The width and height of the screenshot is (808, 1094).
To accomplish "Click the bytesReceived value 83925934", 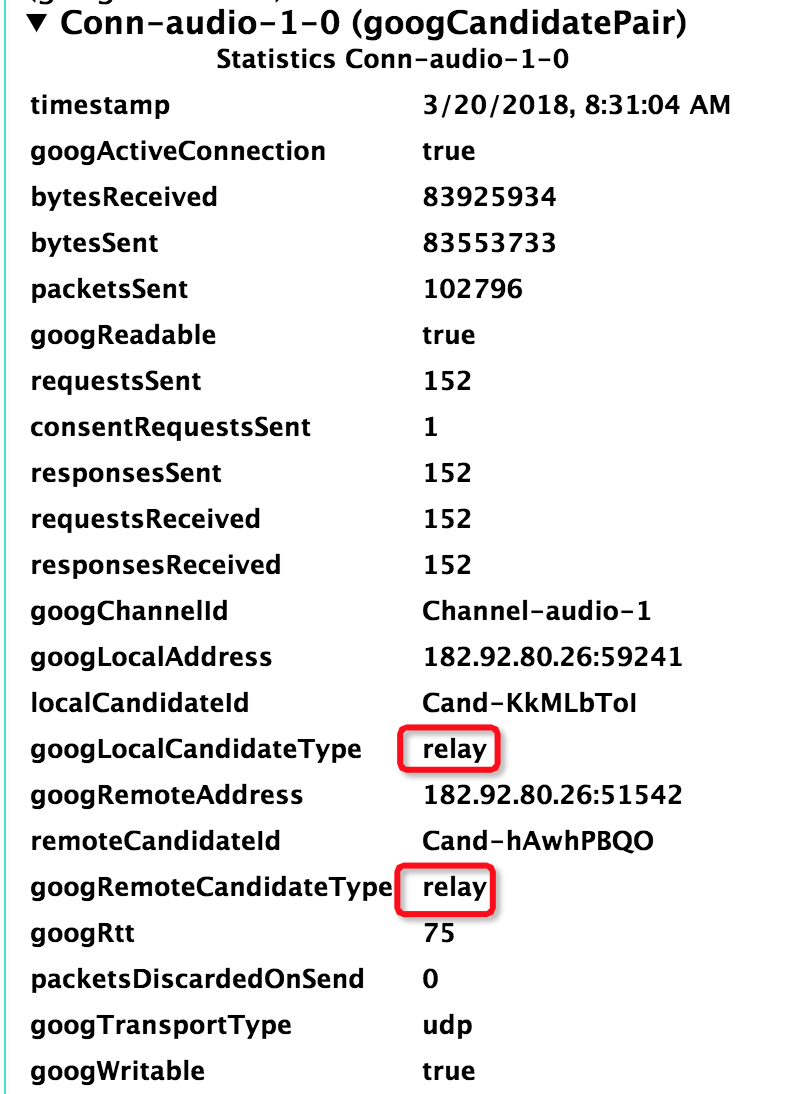I will [x=489, y=197].
